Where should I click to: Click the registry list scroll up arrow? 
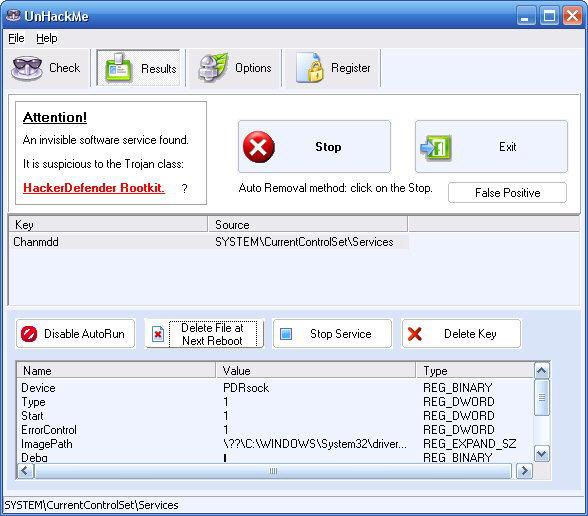click(x=542, y=371)
